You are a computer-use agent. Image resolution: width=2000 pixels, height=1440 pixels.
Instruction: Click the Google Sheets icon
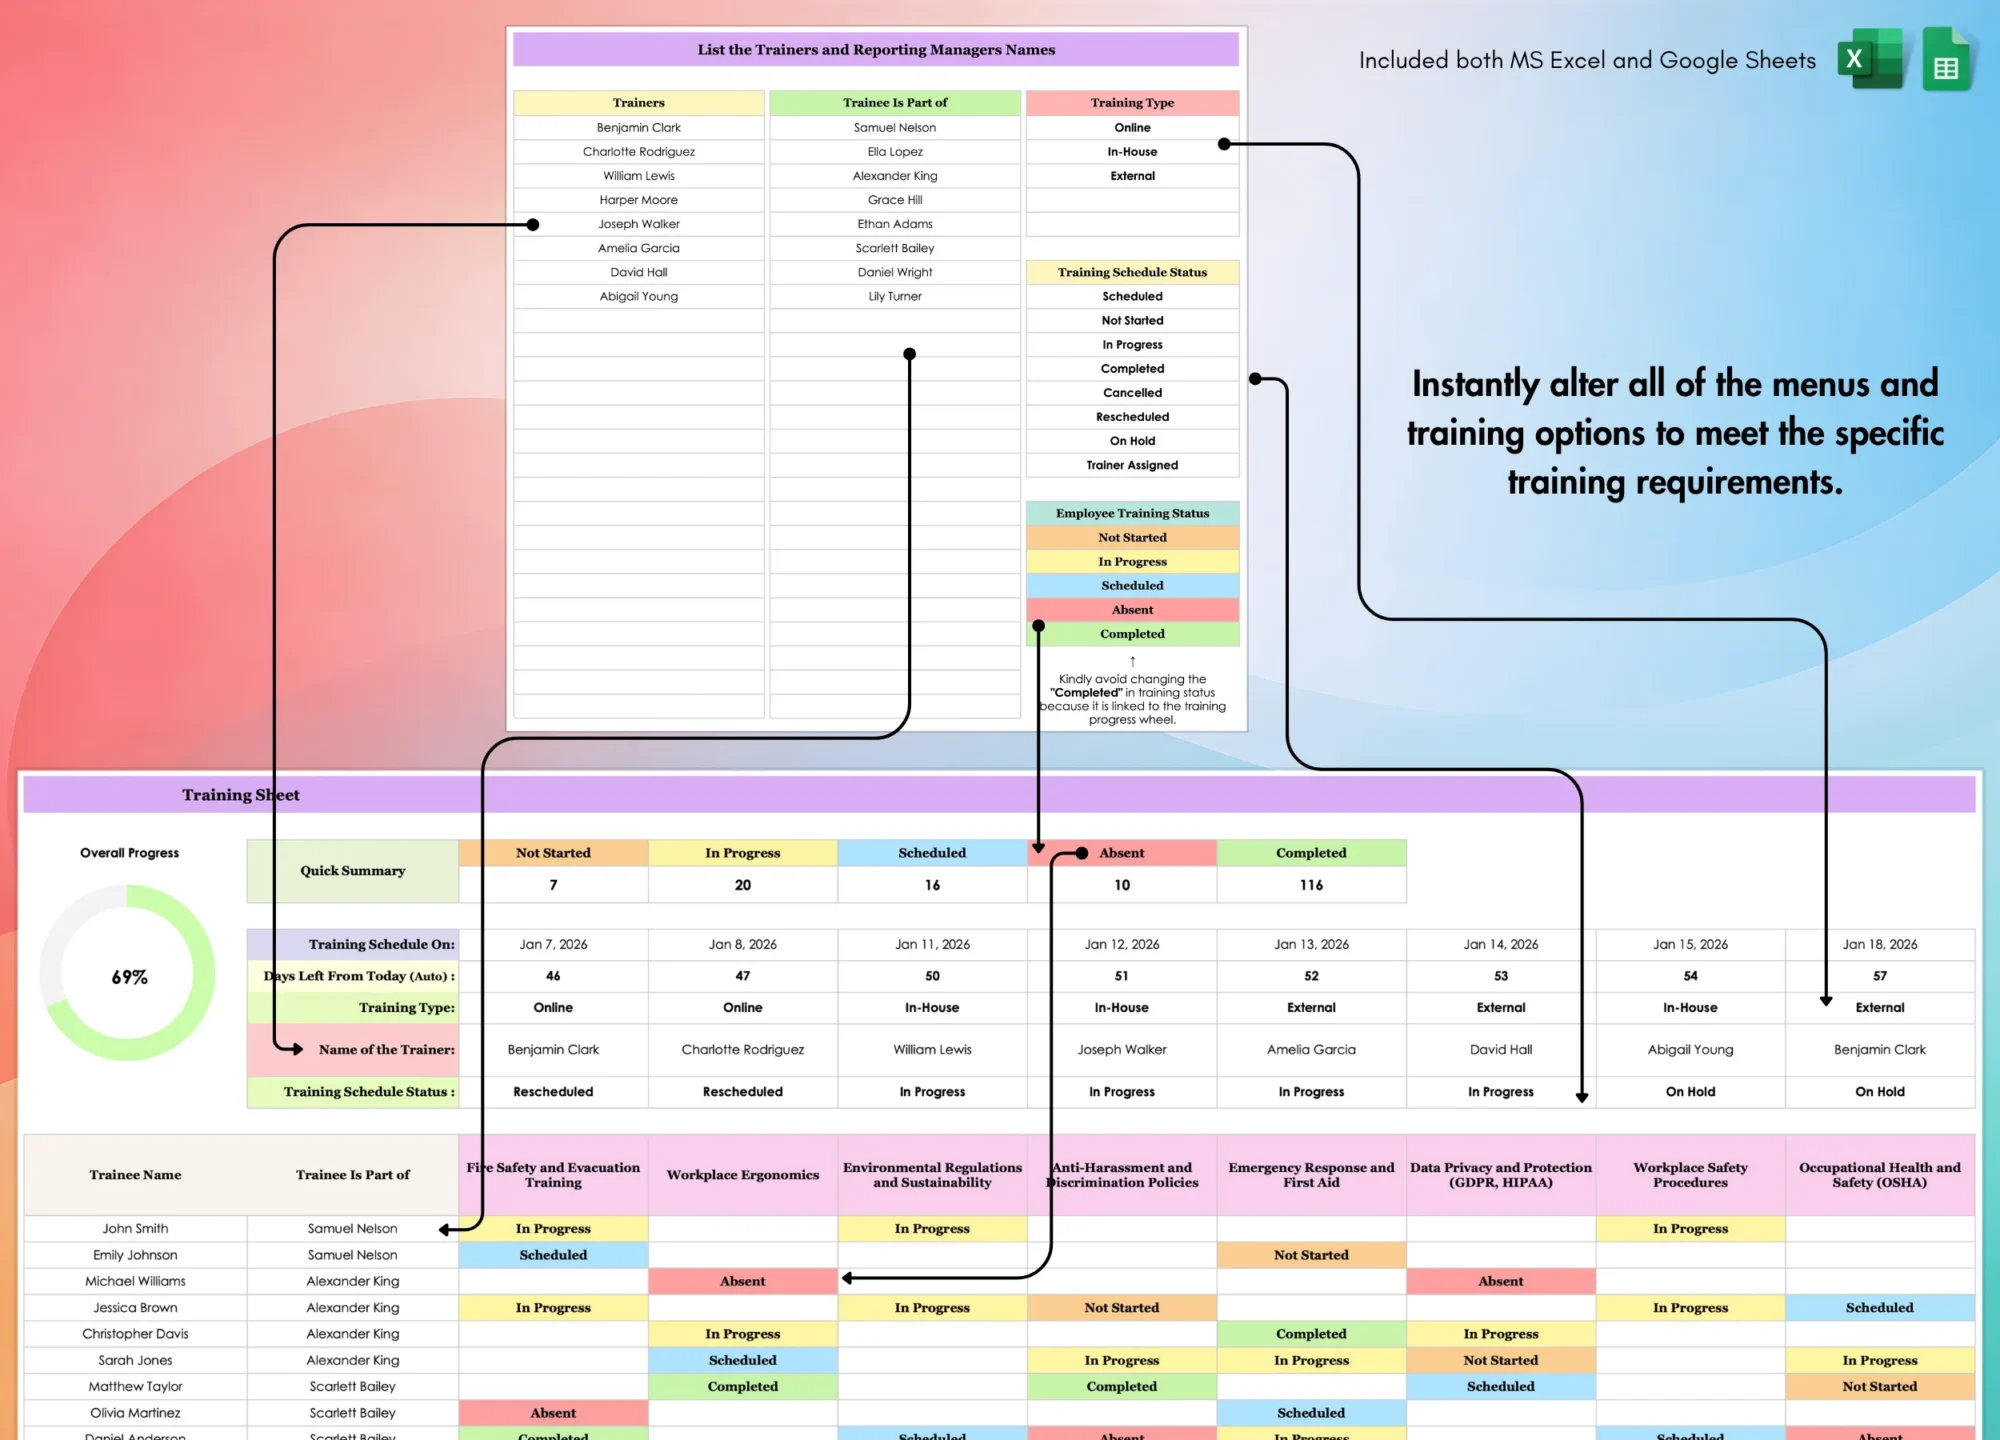[1946, 60]
